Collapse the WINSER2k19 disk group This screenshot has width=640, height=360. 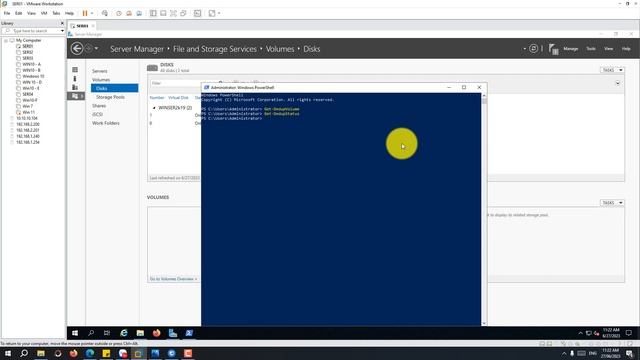click(154, 108)
